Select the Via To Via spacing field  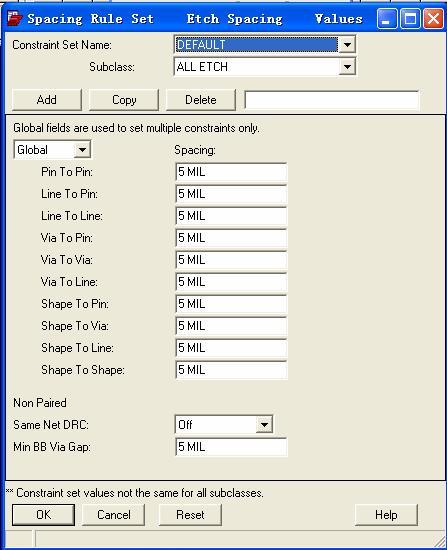(231, 260)
